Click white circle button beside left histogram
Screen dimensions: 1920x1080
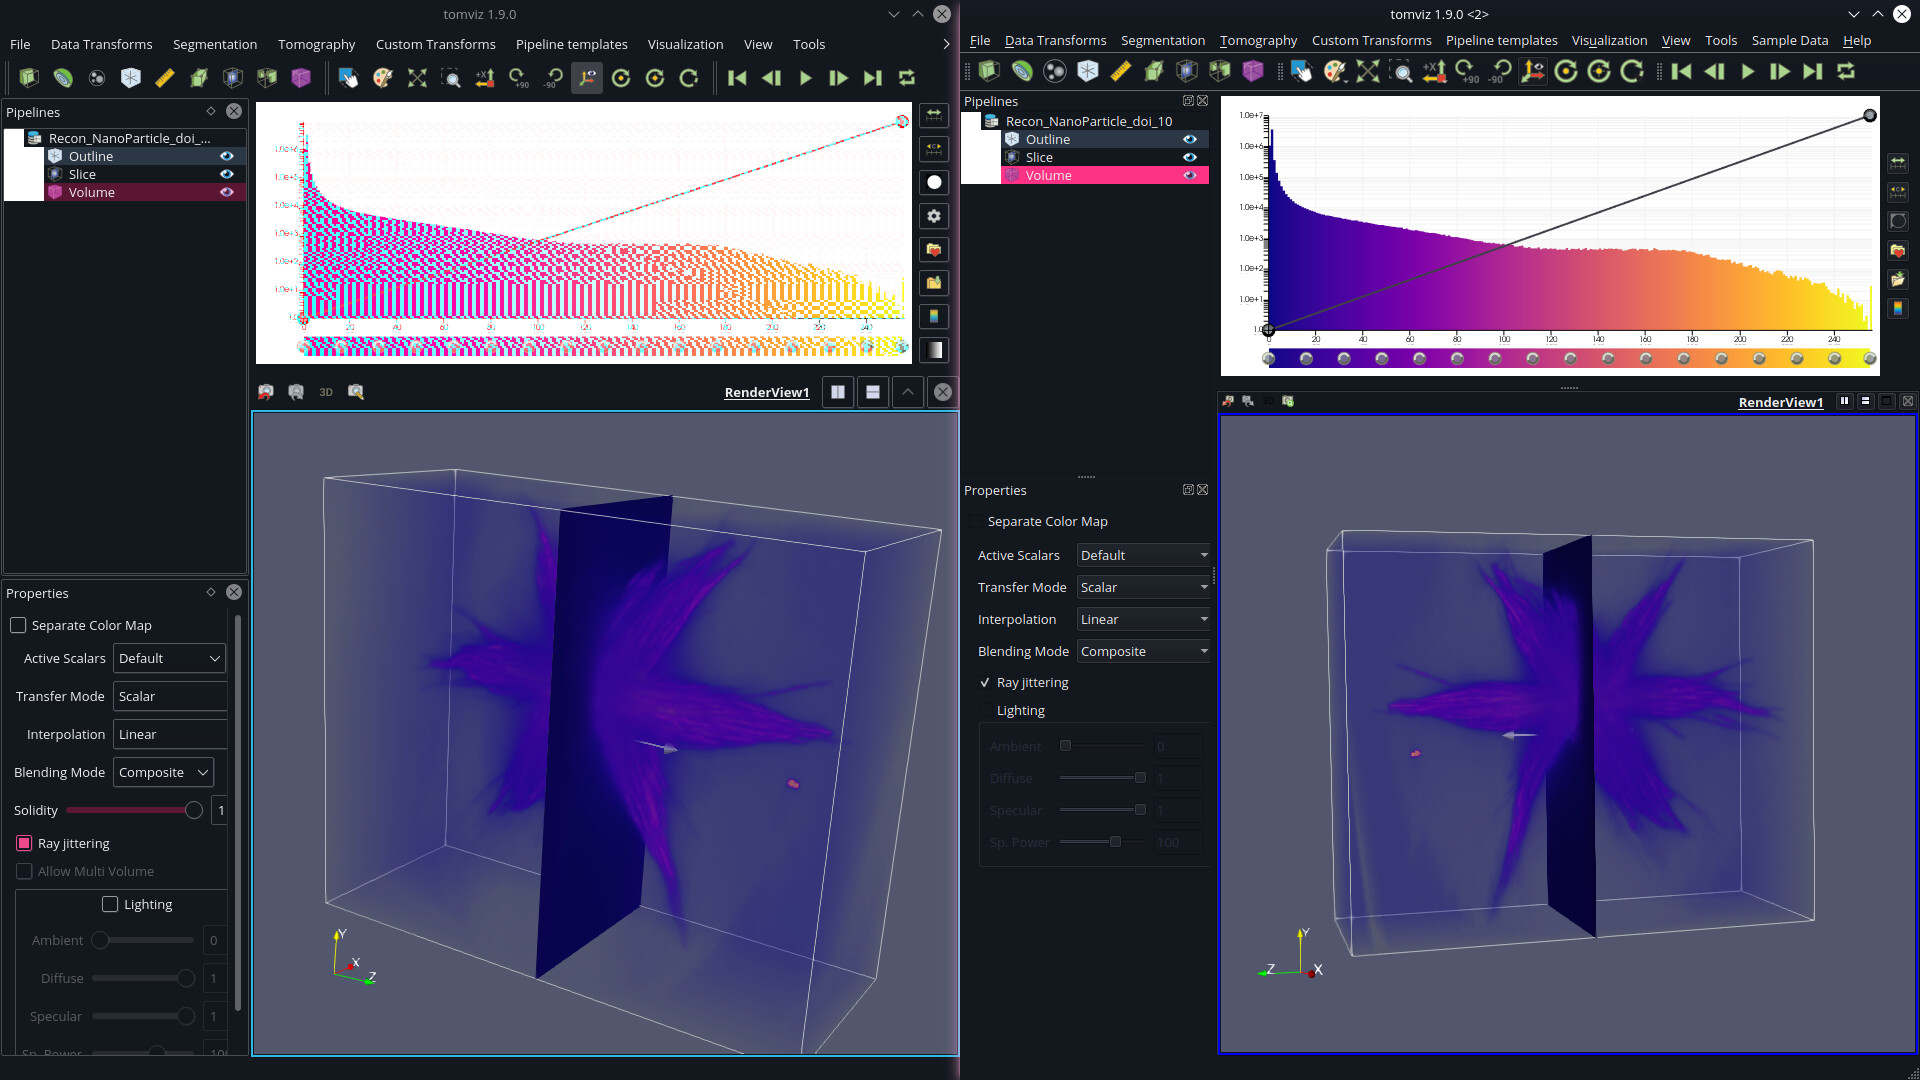[x=934, y=182]
